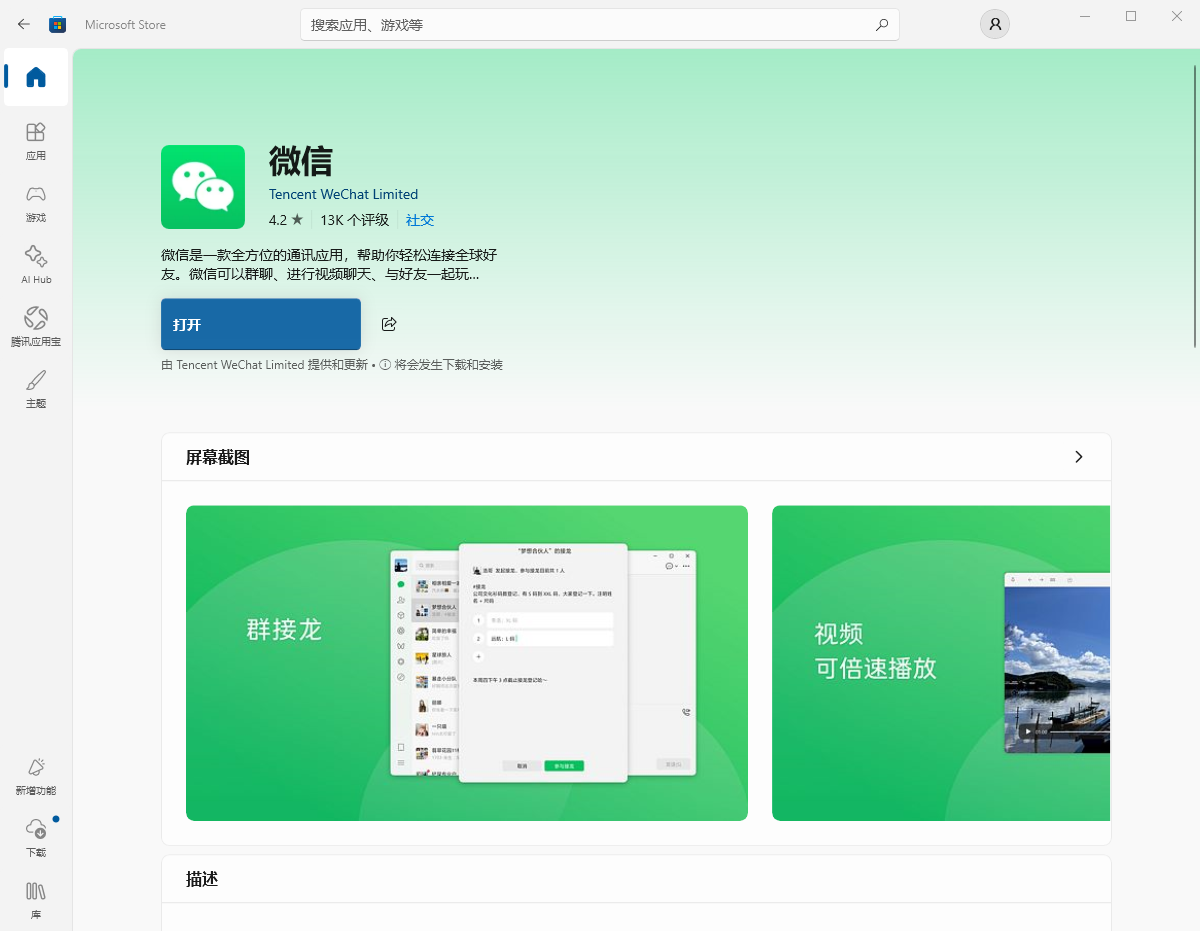The width and height of the screenshot is (1200, 931).
Task: Open the 主题 (Themes) section
Action: coord(36,389)
